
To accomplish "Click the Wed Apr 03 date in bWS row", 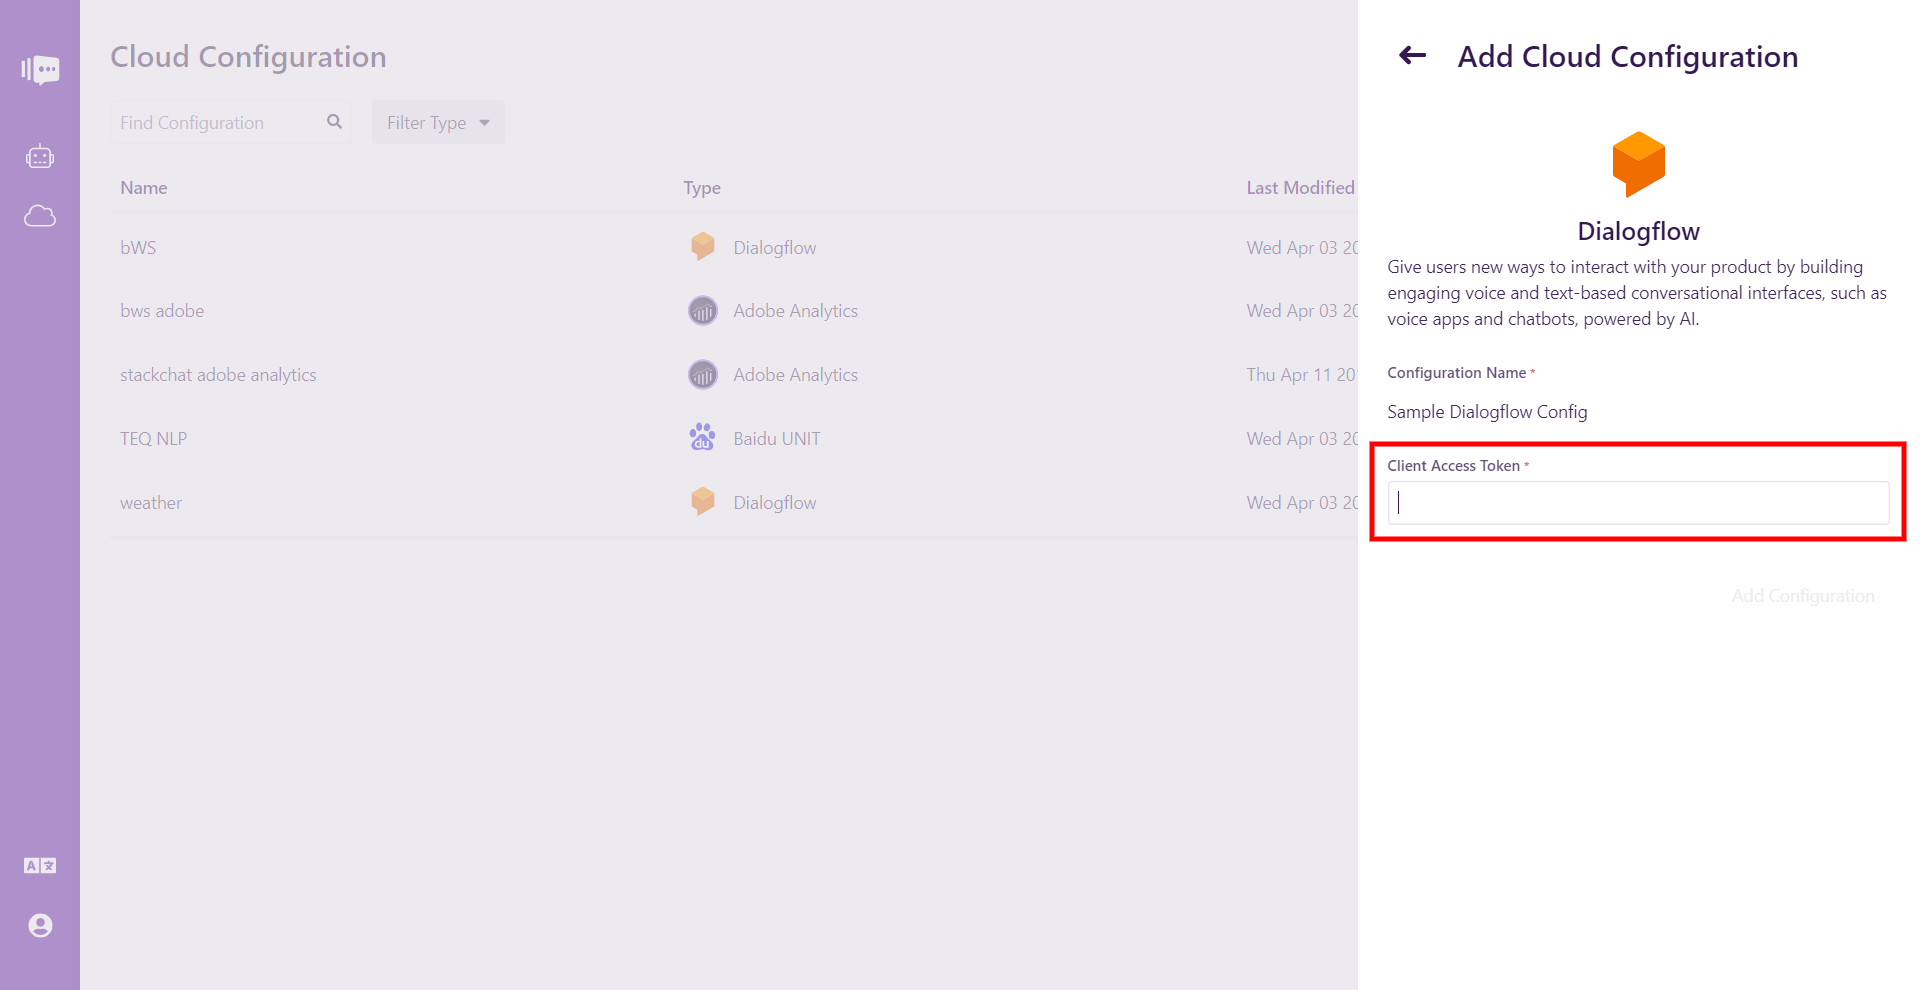I will click(x=1302, y=248).
